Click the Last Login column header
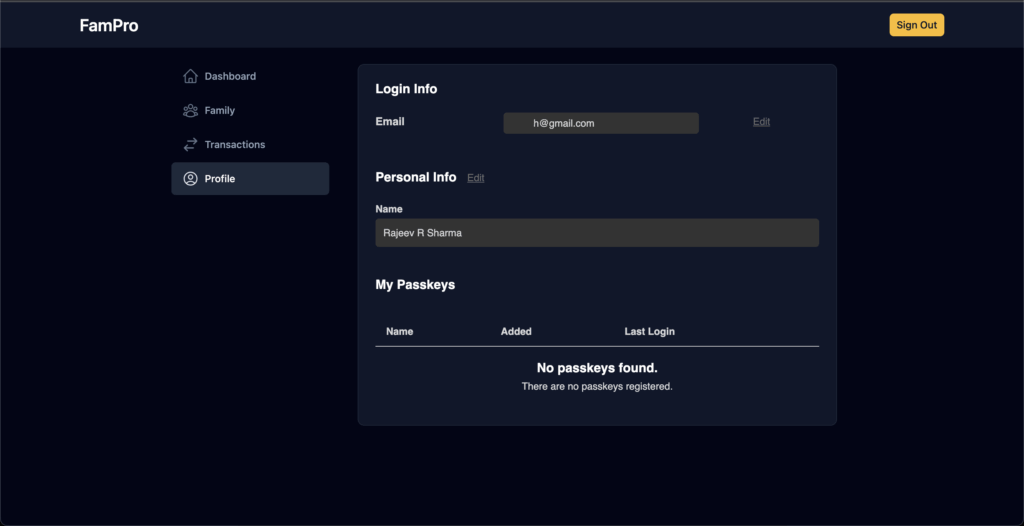The image size is (1024, 526). click(x=650, y=331)
